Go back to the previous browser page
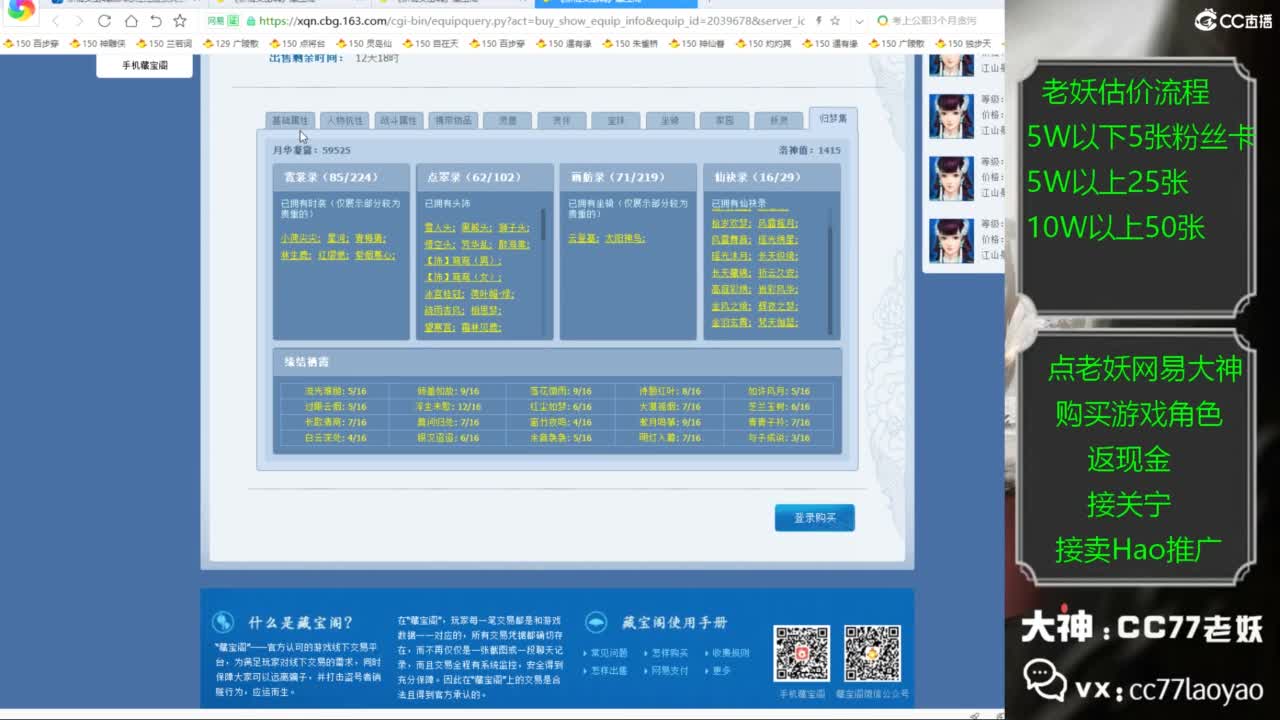The image size is (1280, 720). click(56, 21)
